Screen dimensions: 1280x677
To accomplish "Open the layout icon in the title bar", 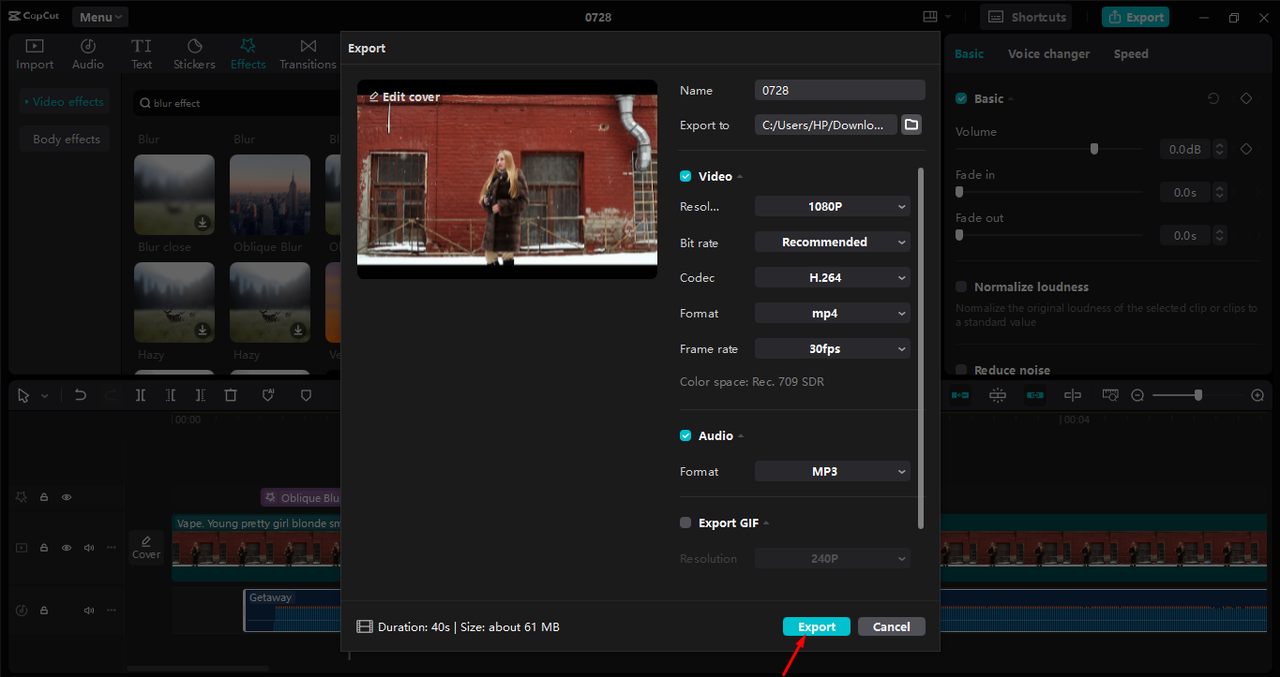I will tap(931, 17).
